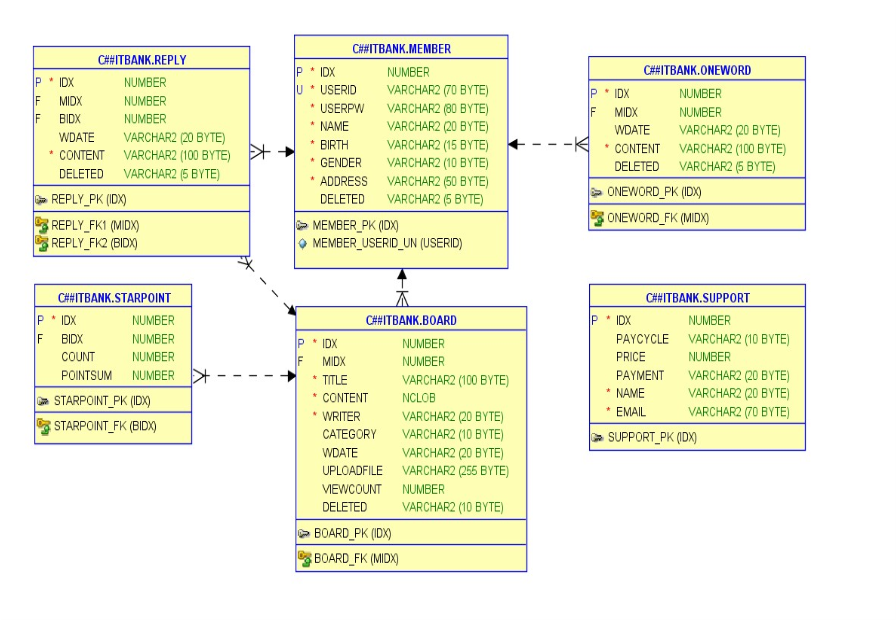Click the PRICE column in SUPPORT table
This screenshot has height=621, width=896.
pyautogui.click(x=631, y=357)
